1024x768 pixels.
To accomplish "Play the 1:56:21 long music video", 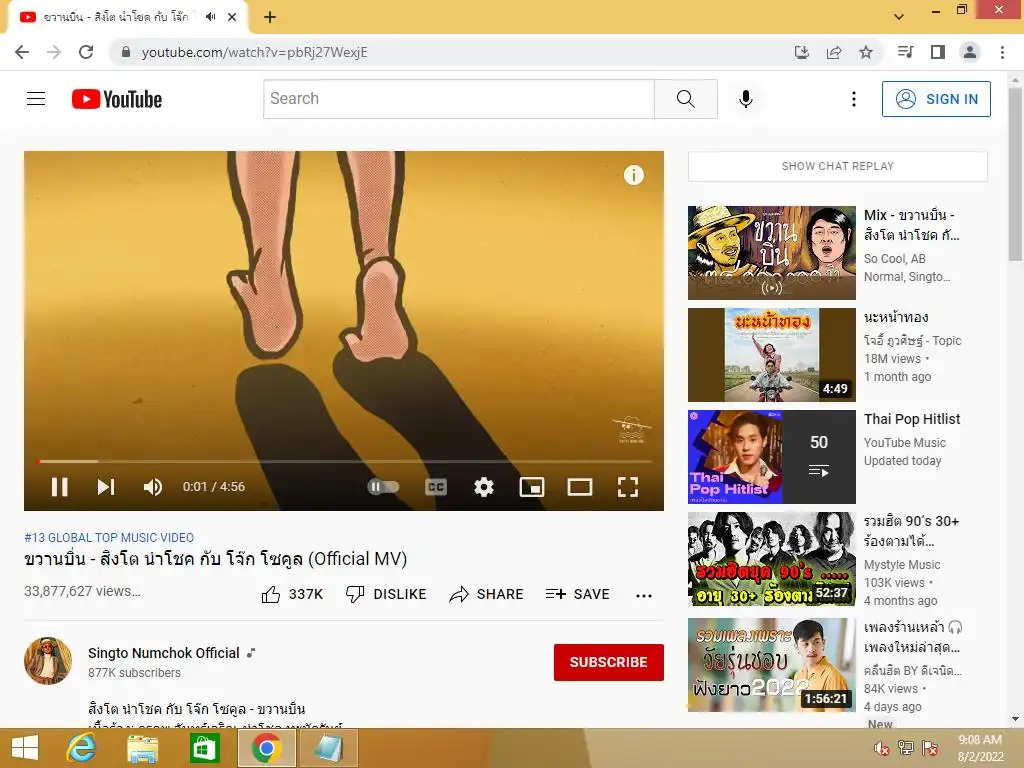I will click(x=772, y=665).
